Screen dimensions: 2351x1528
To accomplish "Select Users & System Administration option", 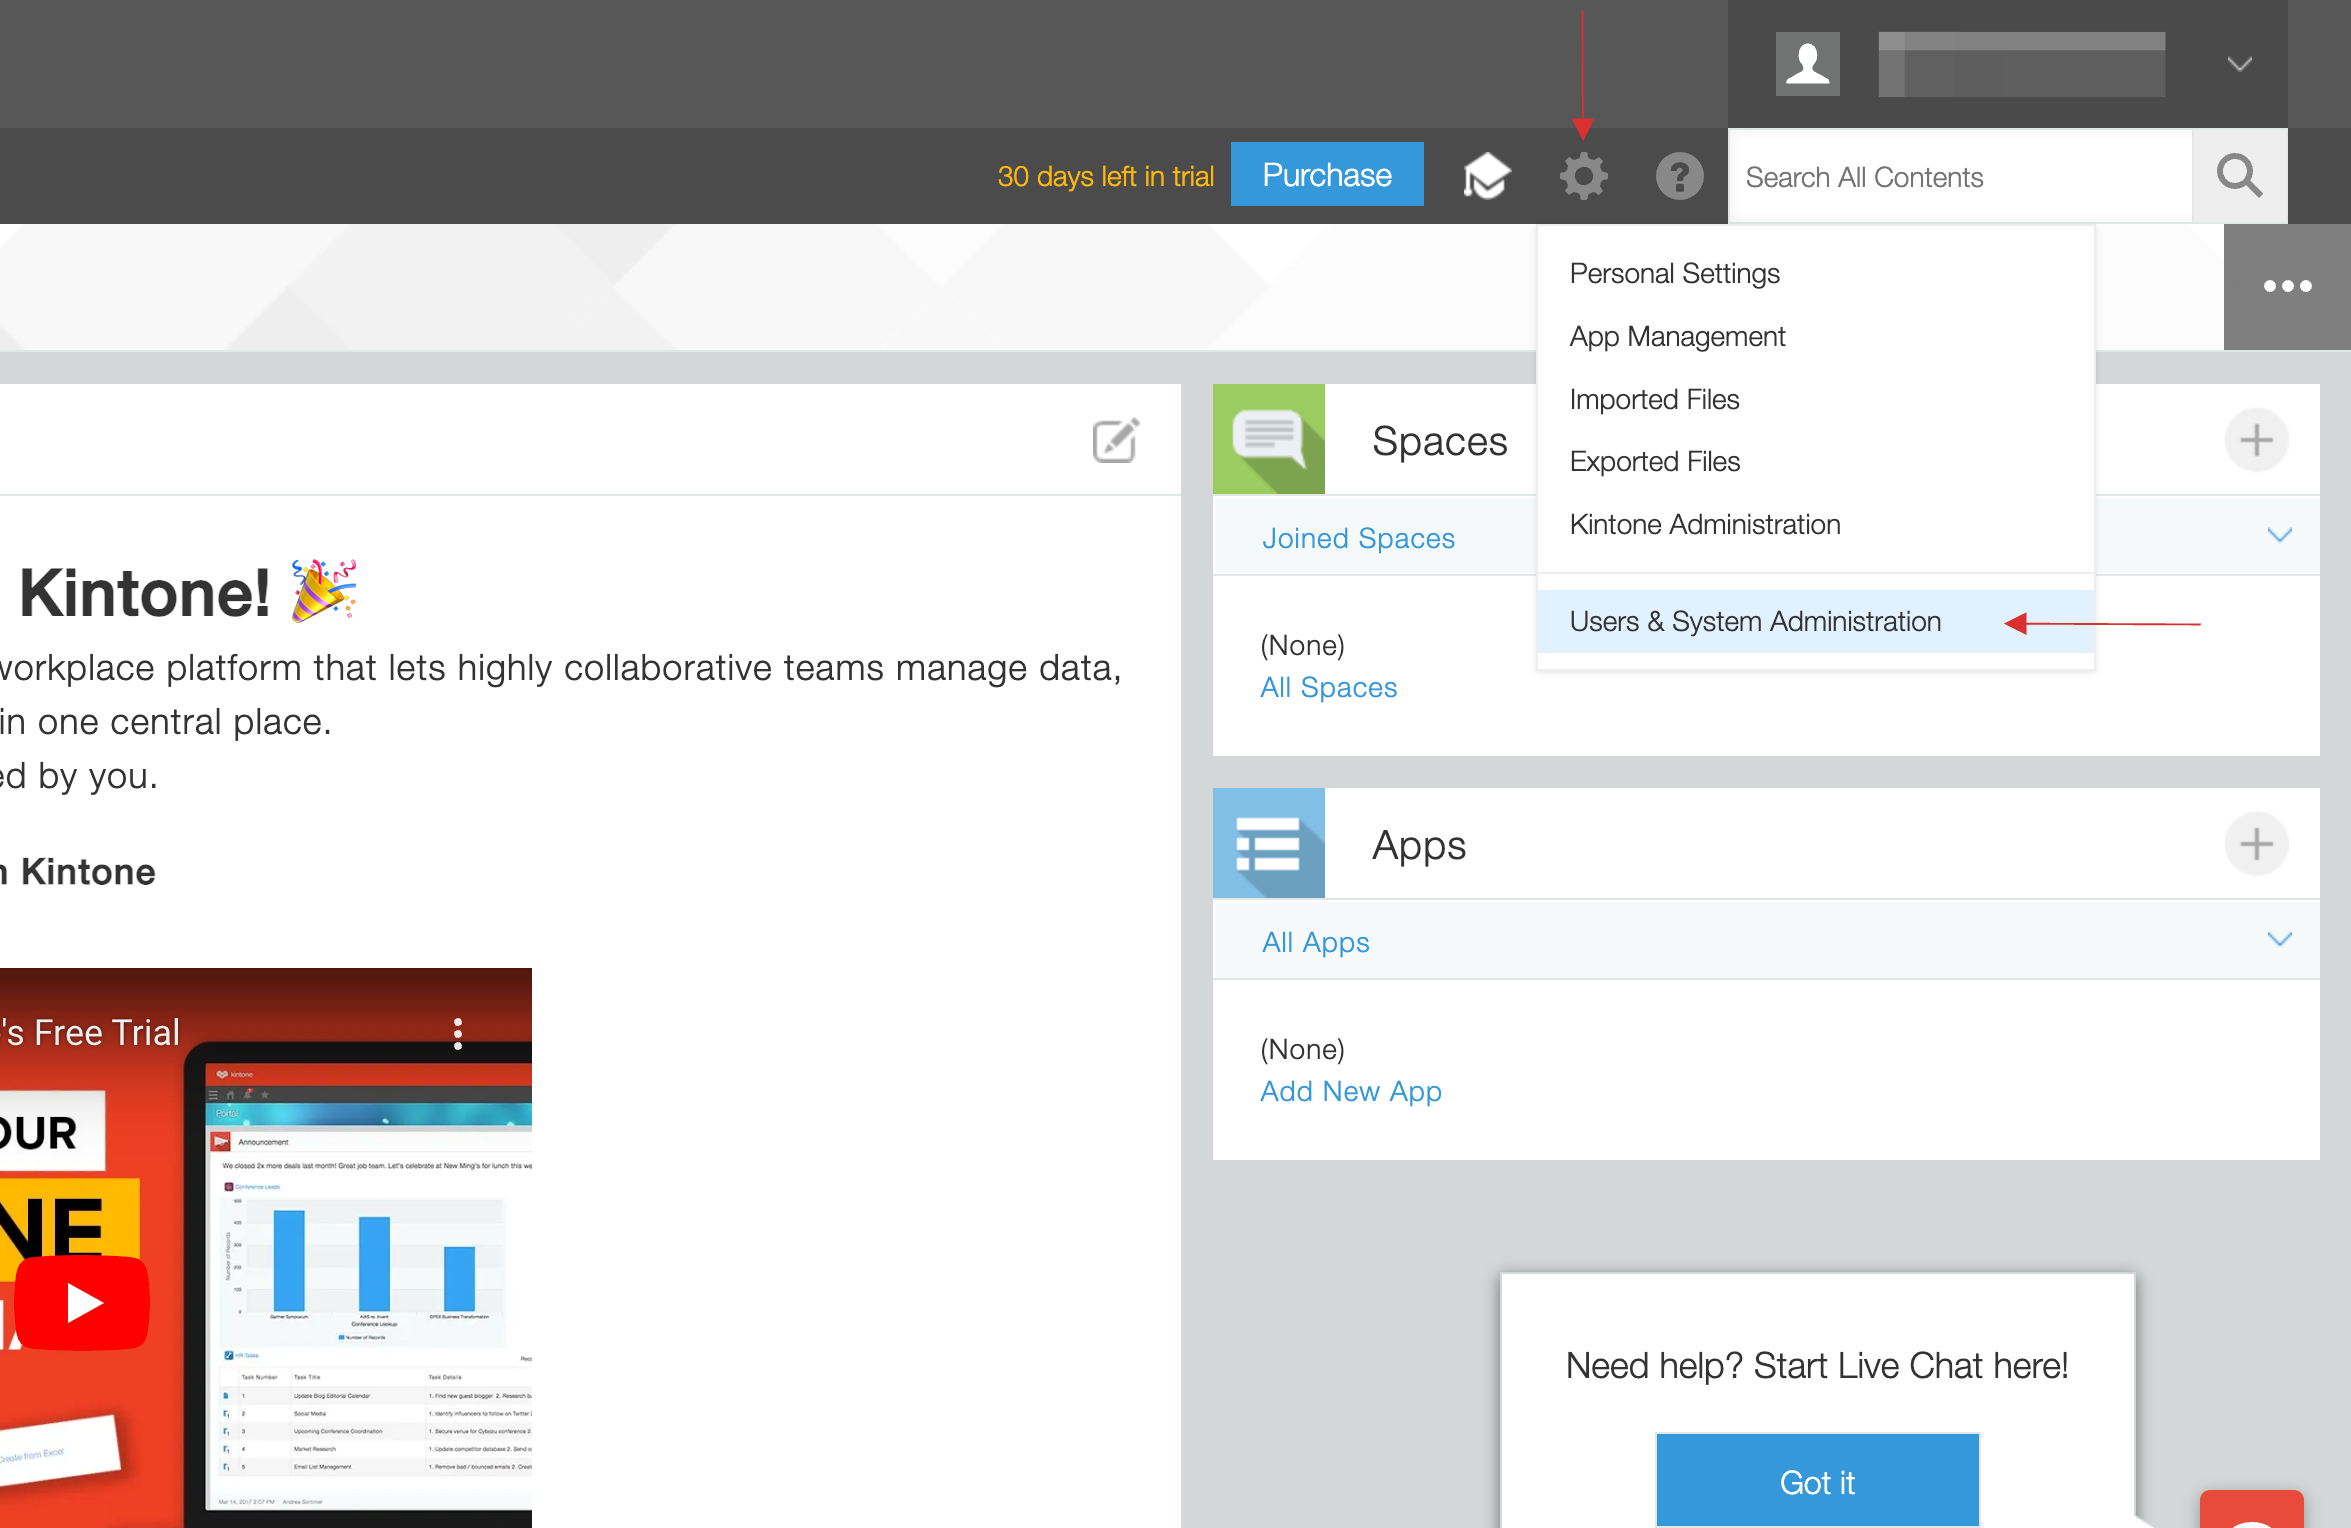I will click(1751, 622).
